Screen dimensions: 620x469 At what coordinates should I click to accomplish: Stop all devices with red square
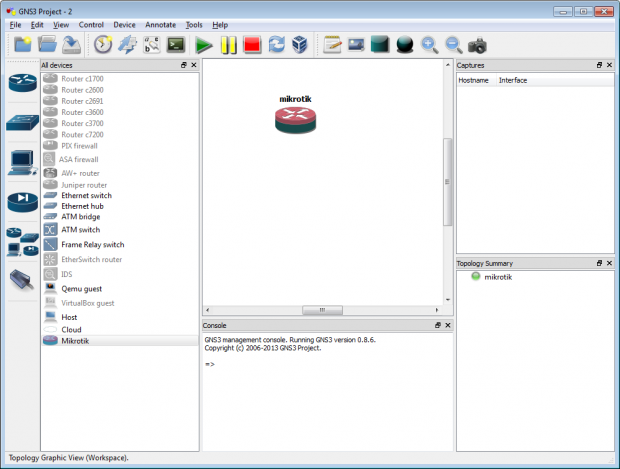tap(252, 44)
